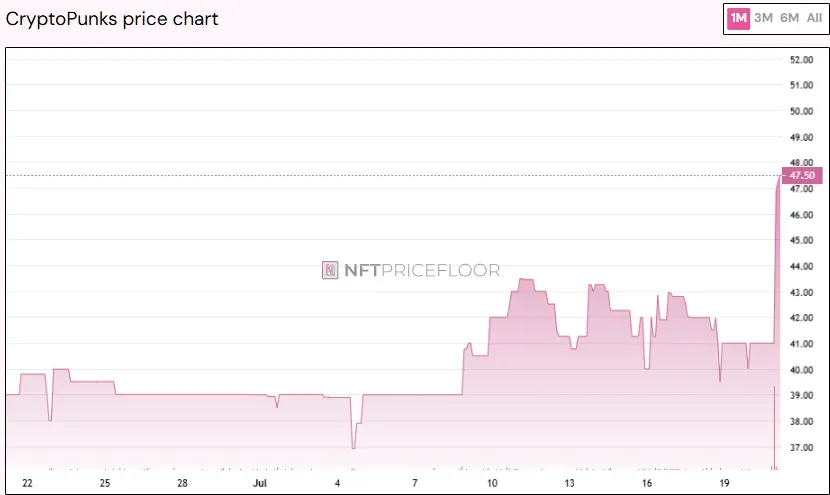Show the All time range
The width and height of the screenshot is (830, 495).
[814, 19]
